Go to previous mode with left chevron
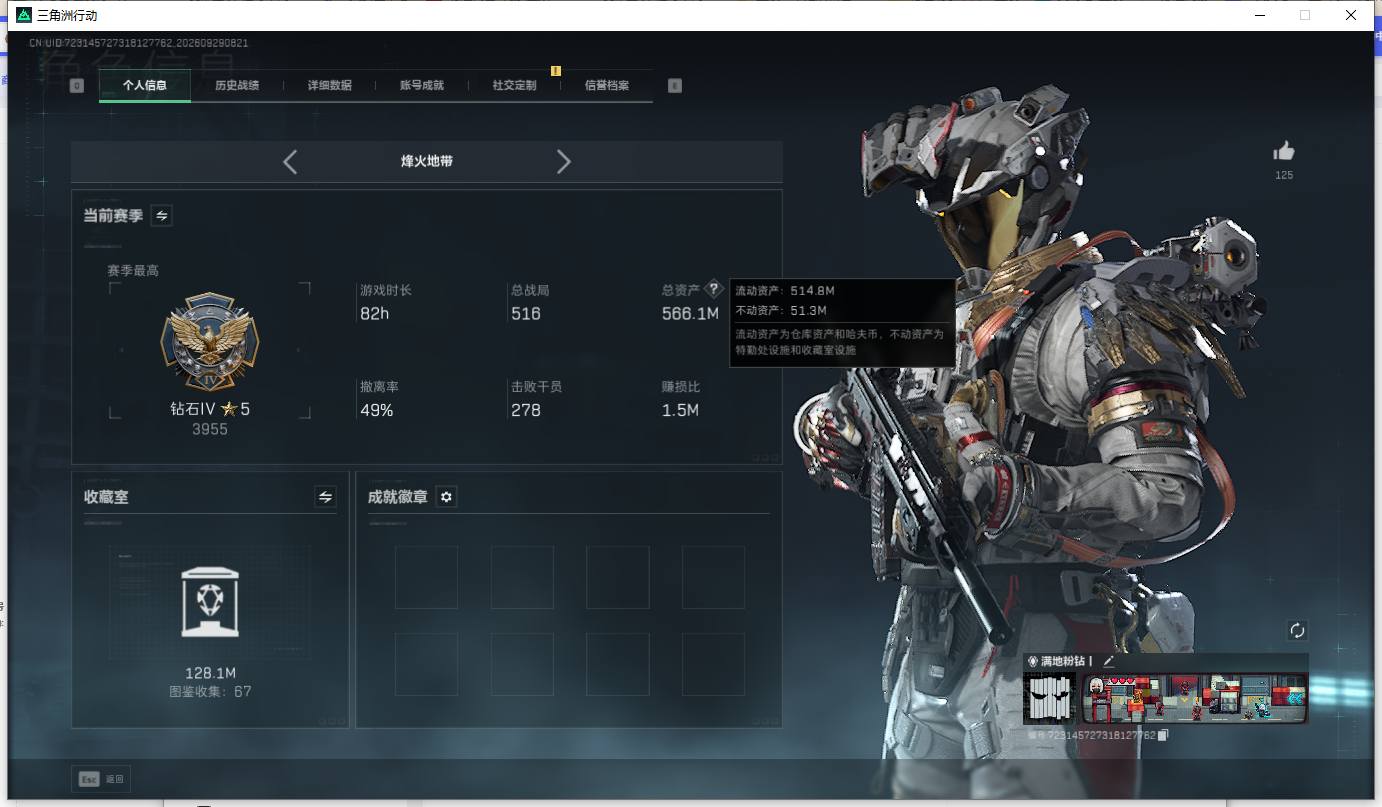 (x=290, y=162)
